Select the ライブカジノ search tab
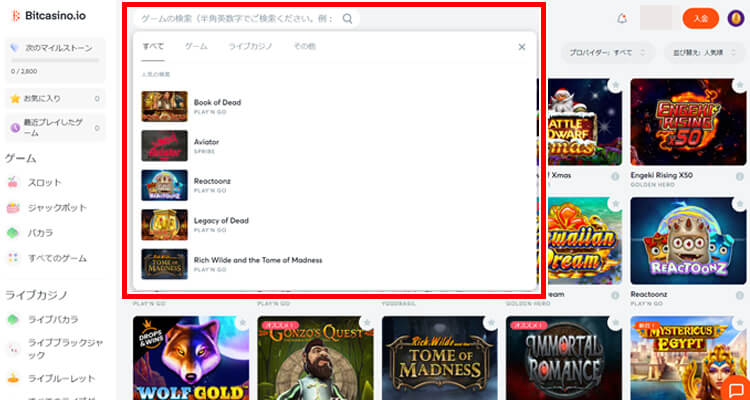The height and width of the screenshot is (400, 750). pyautogui.click(x=250, y=46)
